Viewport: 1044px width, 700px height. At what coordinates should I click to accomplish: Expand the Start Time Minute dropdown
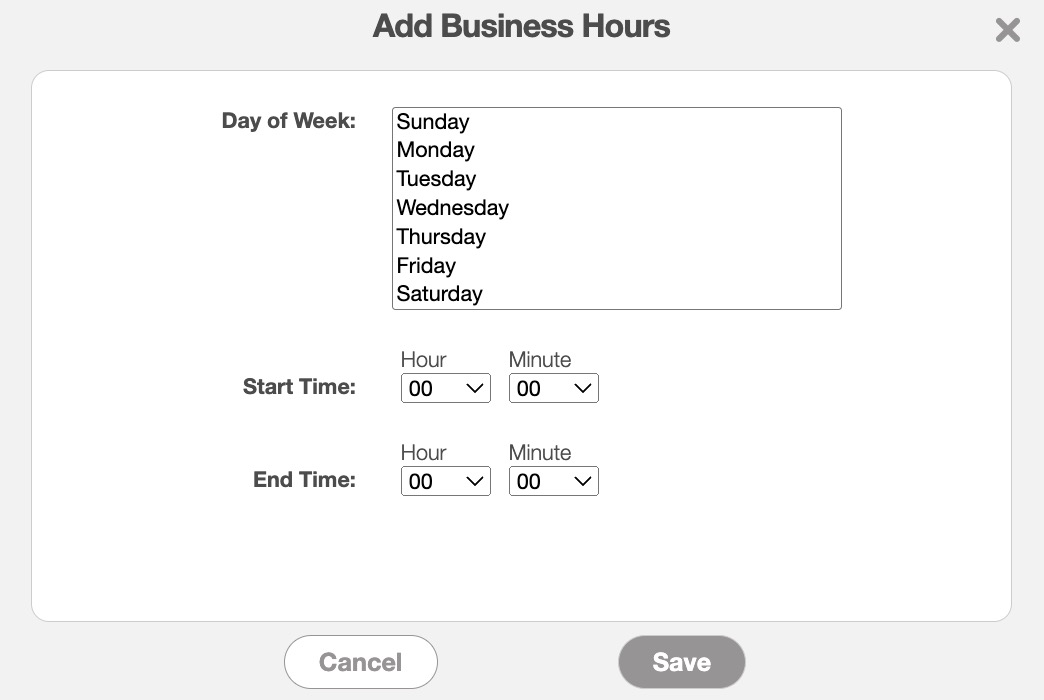coord(553,389)
